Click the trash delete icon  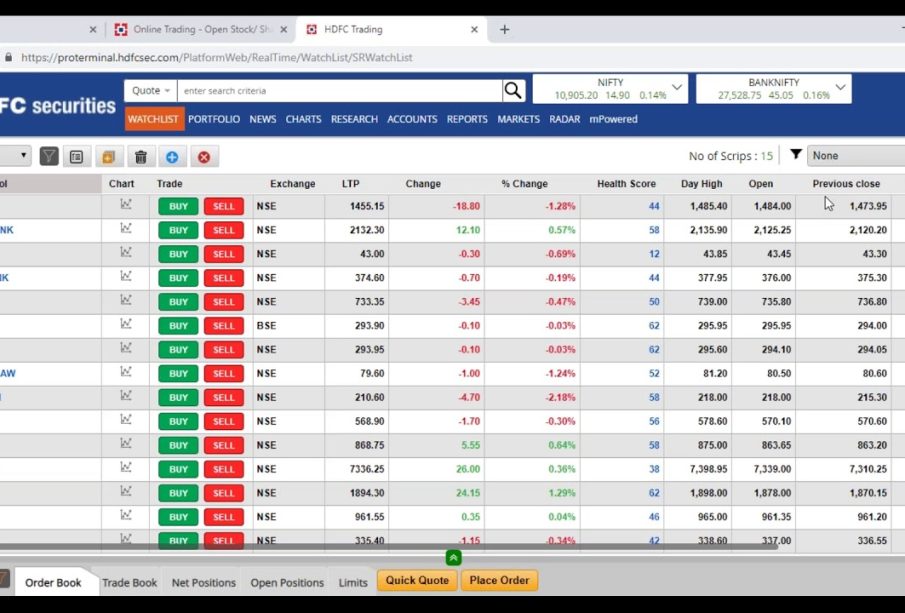point(140,156)
